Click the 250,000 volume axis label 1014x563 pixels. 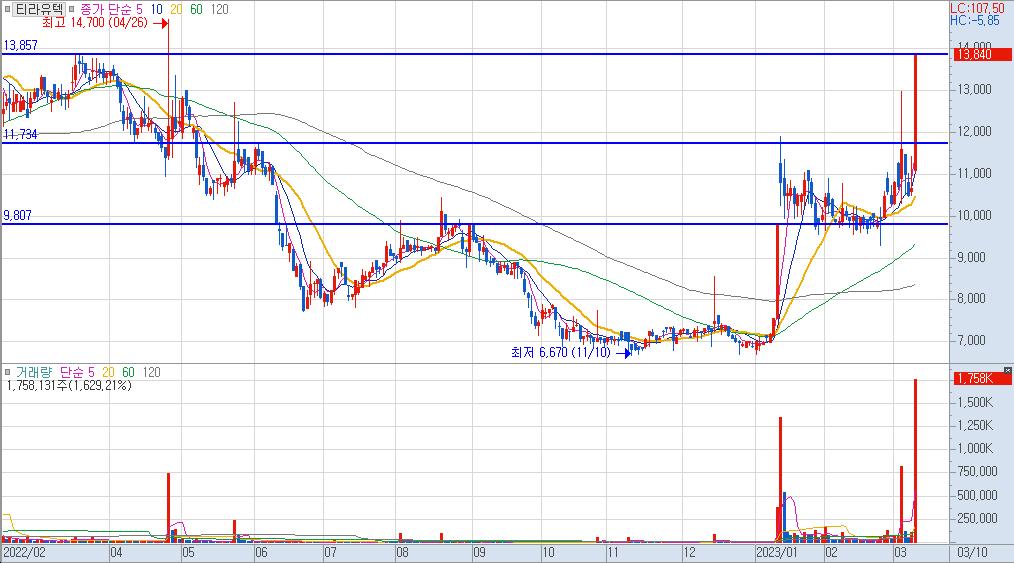tap(978, 518)
